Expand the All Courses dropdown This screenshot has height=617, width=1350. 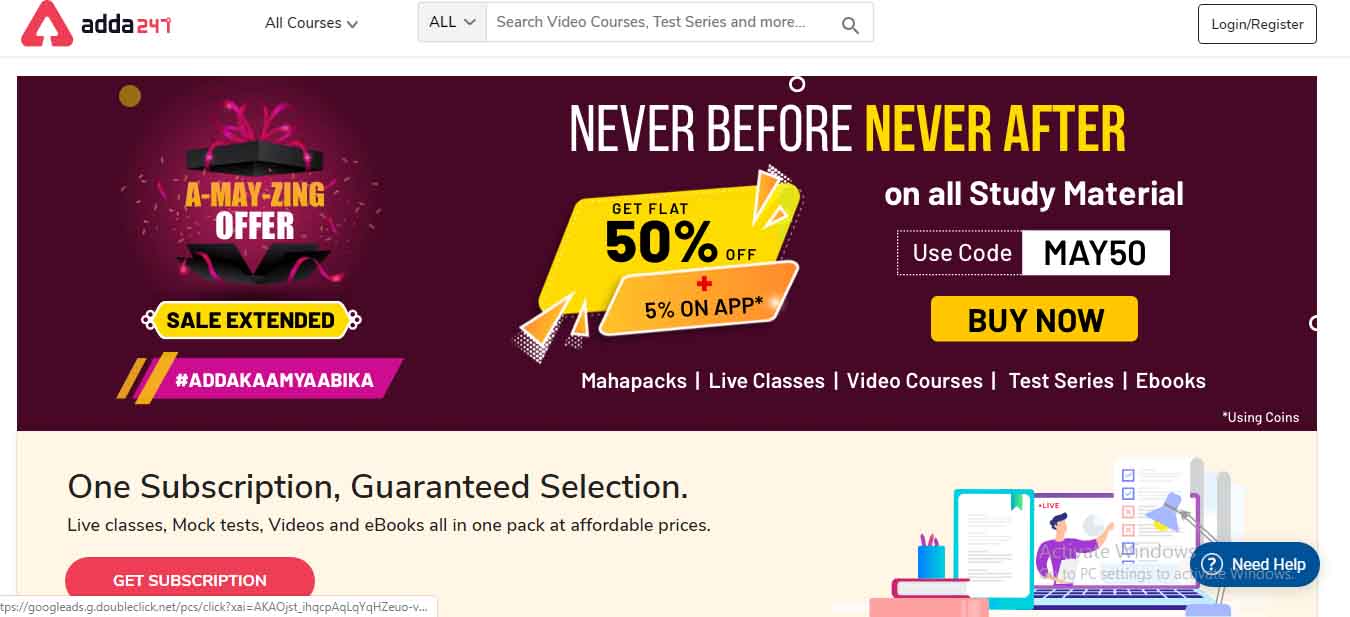(311, 23)
